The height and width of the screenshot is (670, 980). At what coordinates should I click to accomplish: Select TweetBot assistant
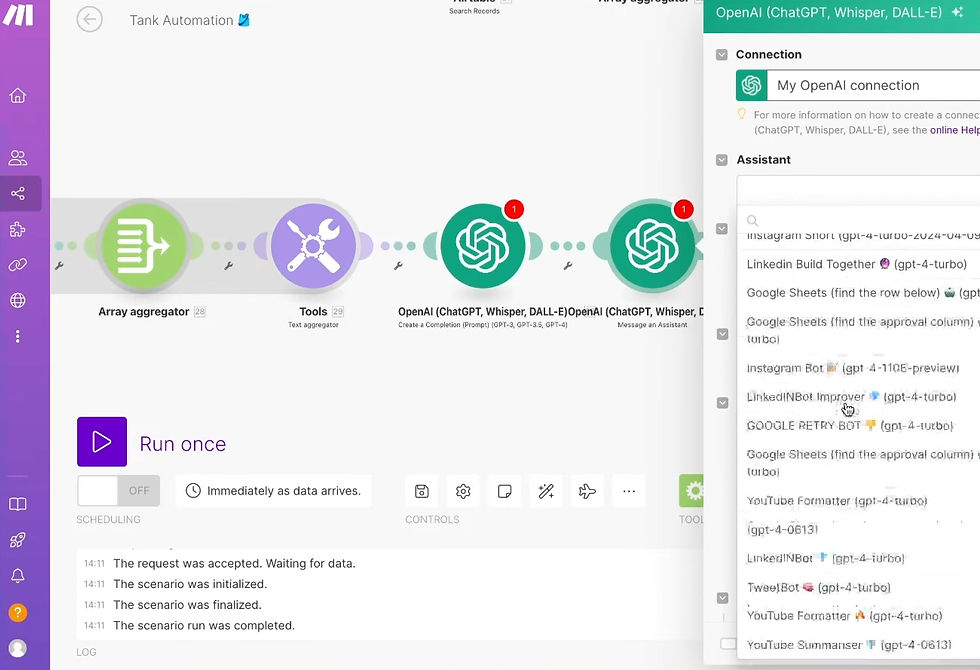(859, 588)
